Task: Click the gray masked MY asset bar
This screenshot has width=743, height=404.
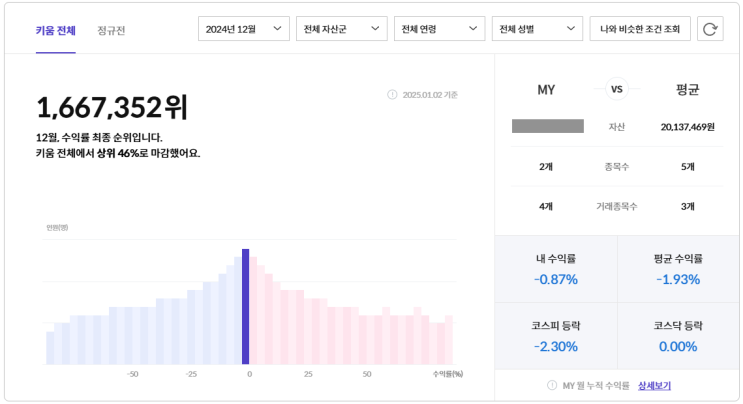Action: (547, 126)
